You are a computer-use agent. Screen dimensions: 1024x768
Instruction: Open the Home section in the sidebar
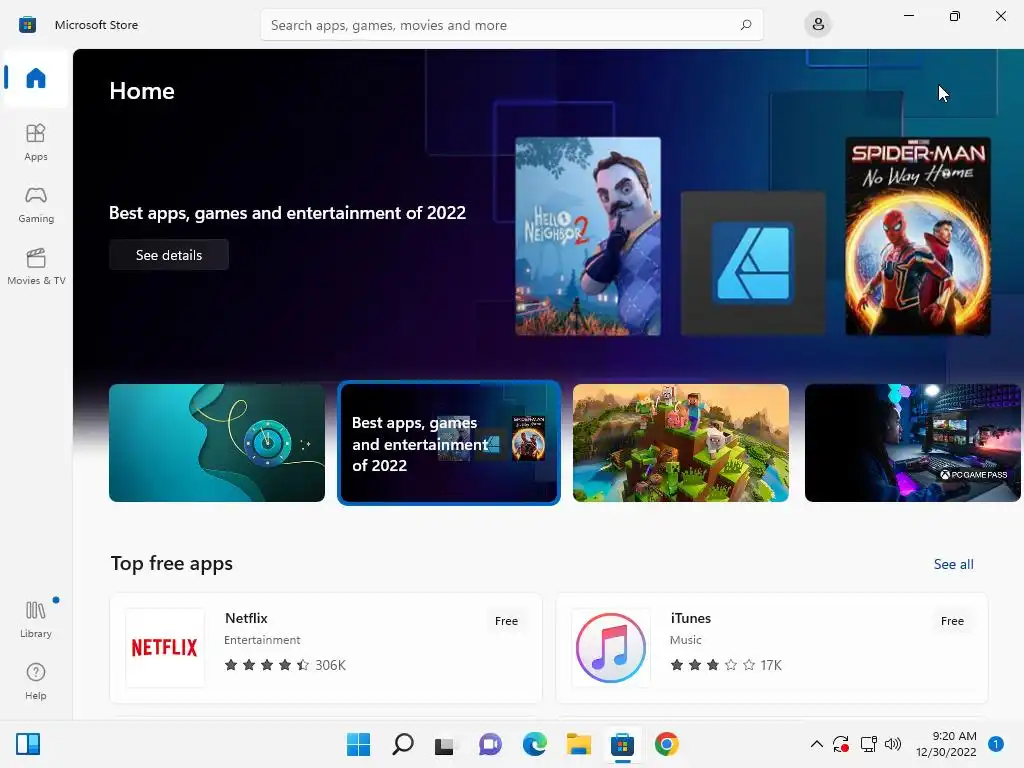click(x=36, y=78)
